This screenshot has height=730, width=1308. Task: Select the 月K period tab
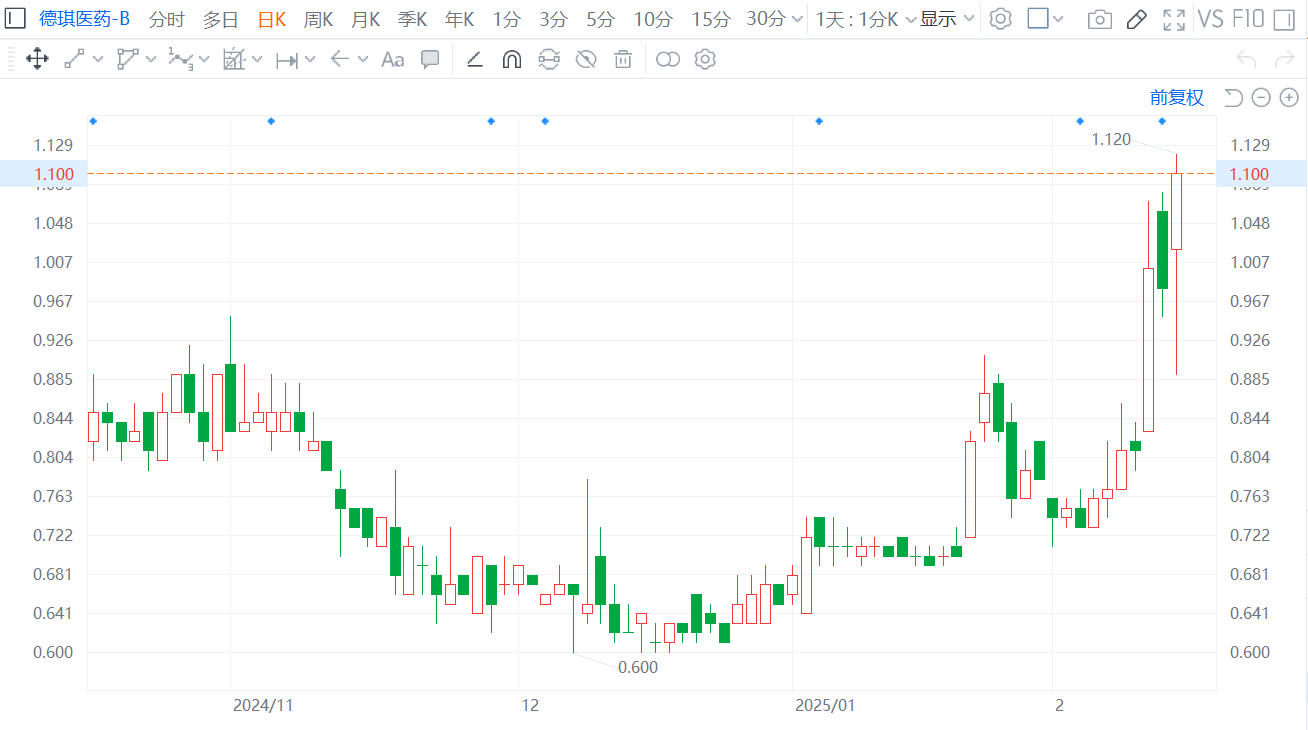[366, 18]
